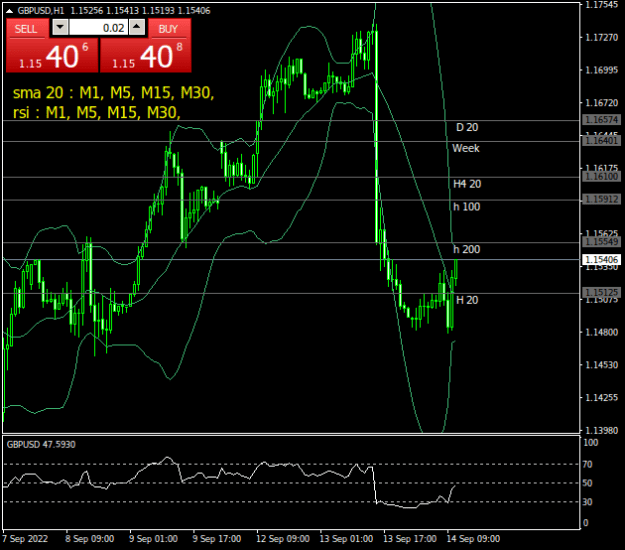Click the 1.14255 price scale value
The width and height of the screenshot is (625, 550).
tap(601, 397)
